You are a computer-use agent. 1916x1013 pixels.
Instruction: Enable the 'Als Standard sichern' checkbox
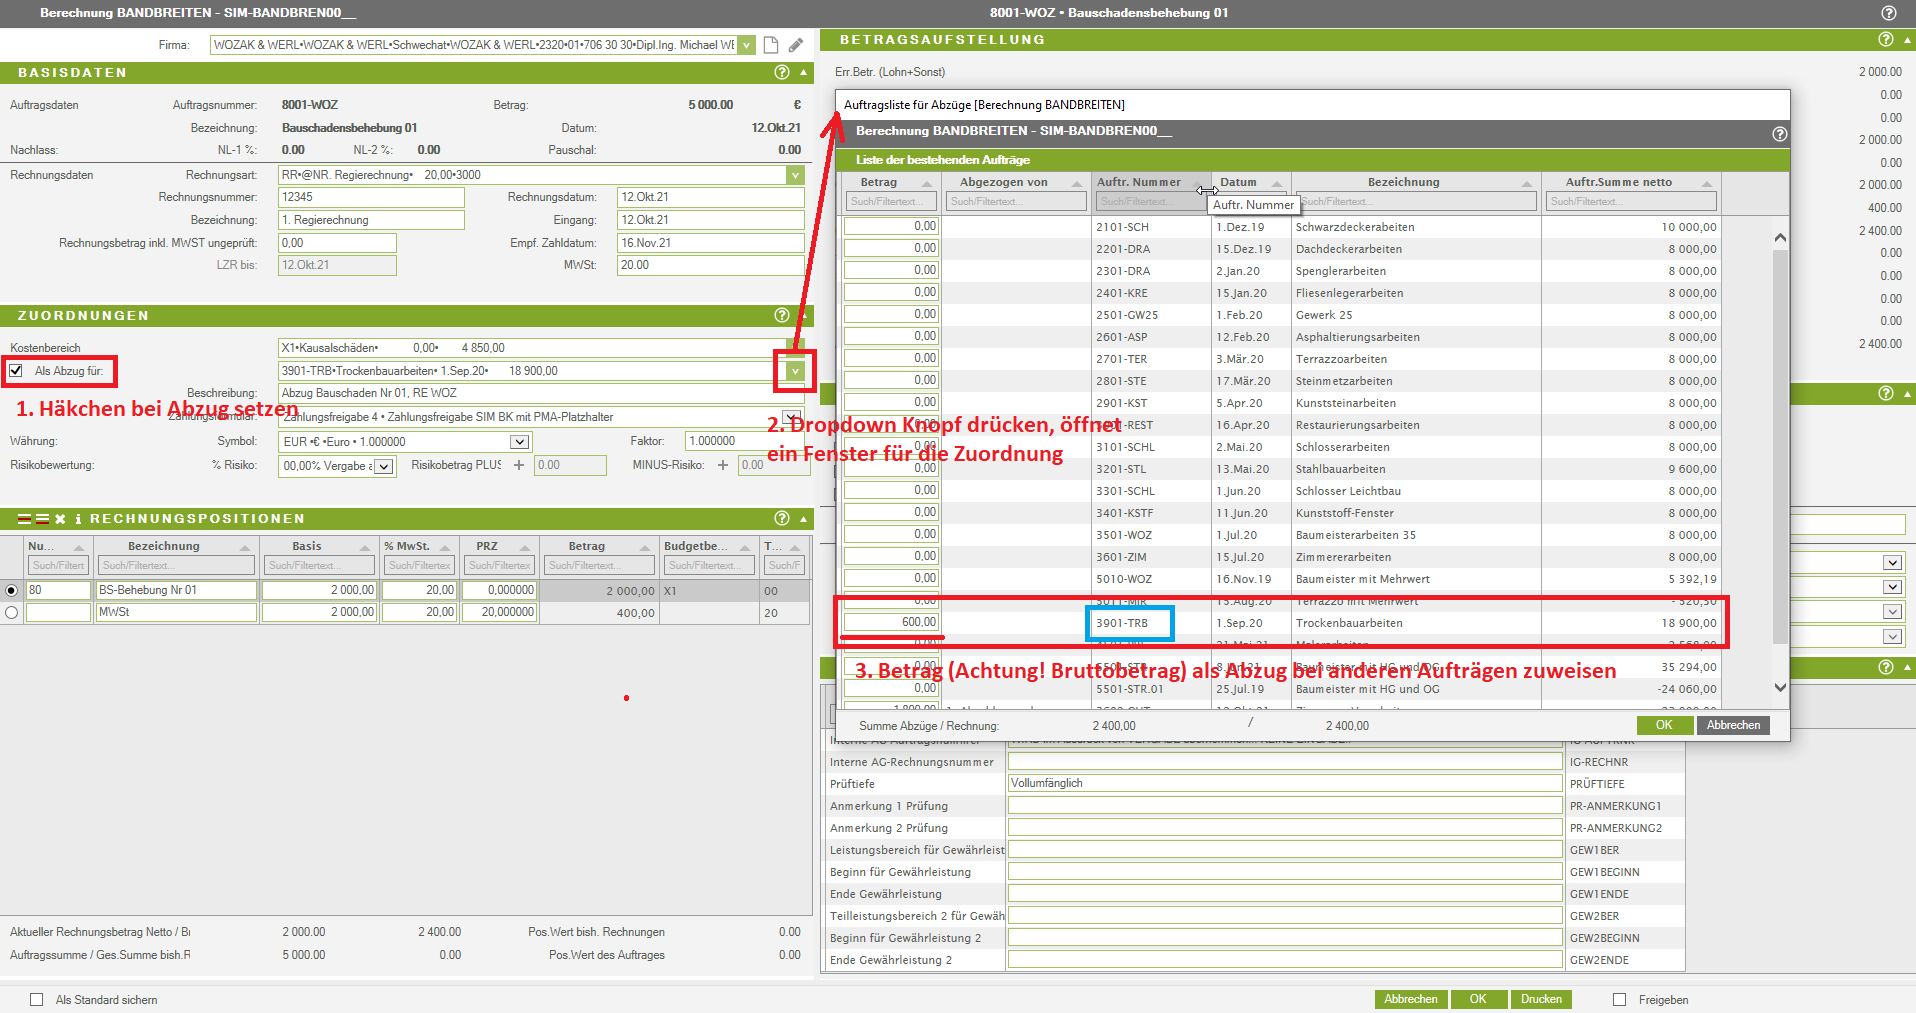point(37,999)
